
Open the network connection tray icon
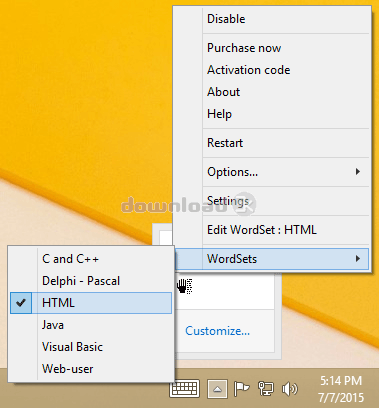tap(266, 389)
